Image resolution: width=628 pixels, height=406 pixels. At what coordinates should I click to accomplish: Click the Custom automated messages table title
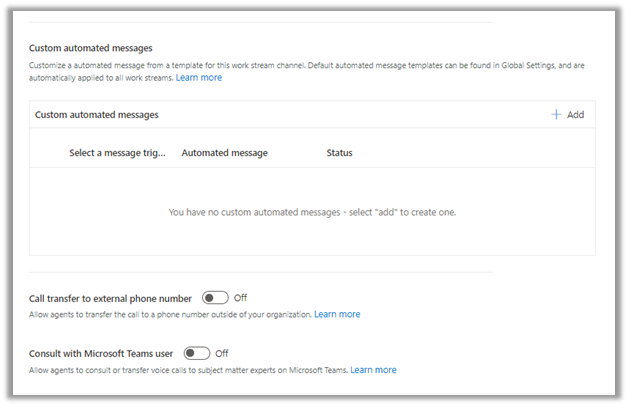[x=97, y=115]
